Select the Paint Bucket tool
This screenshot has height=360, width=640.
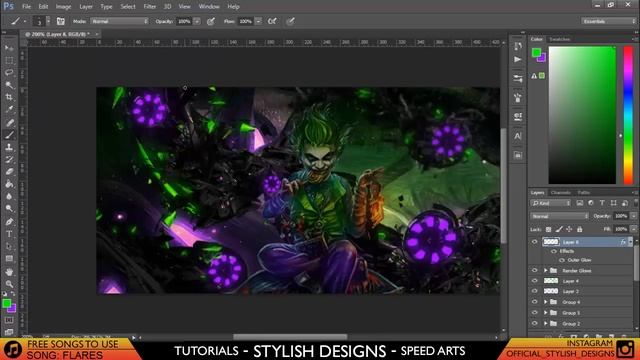click(9, 184)
